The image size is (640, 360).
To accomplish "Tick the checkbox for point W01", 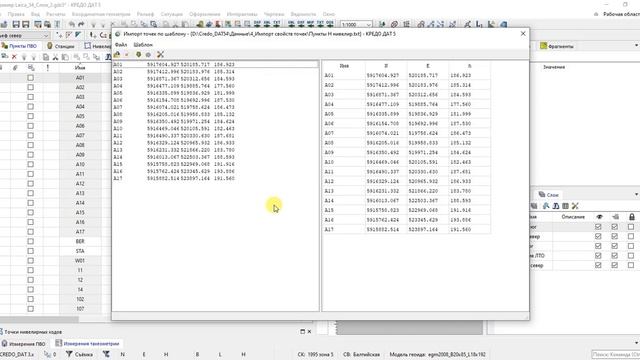I will coord(31,260).
